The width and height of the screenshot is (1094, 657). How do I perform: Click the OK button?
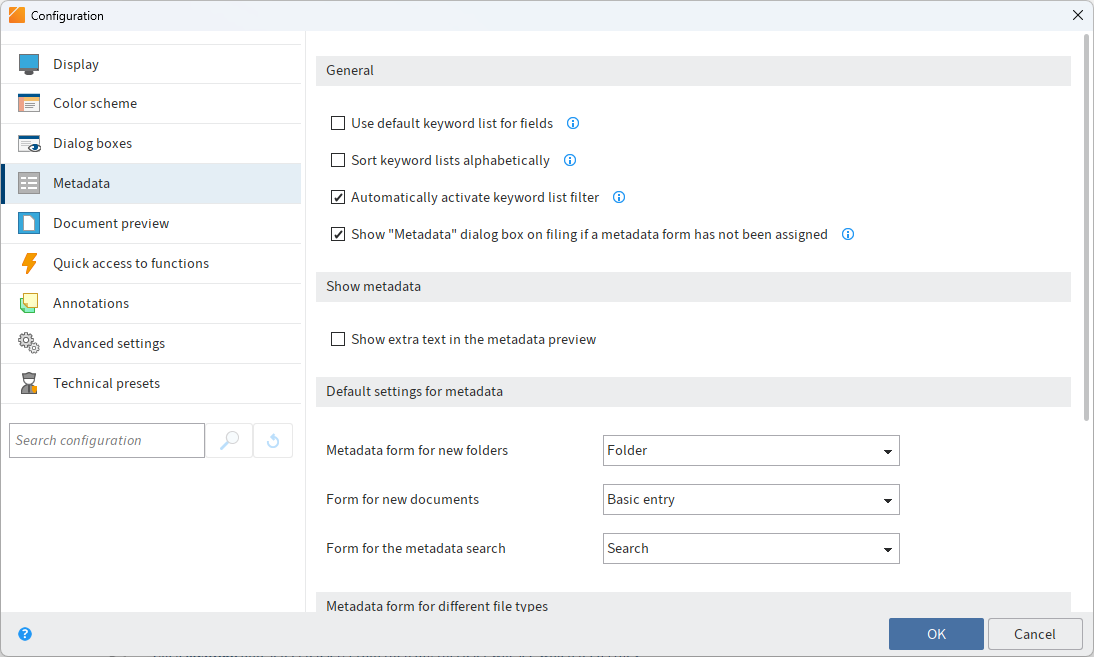click(x=935, y=633)
